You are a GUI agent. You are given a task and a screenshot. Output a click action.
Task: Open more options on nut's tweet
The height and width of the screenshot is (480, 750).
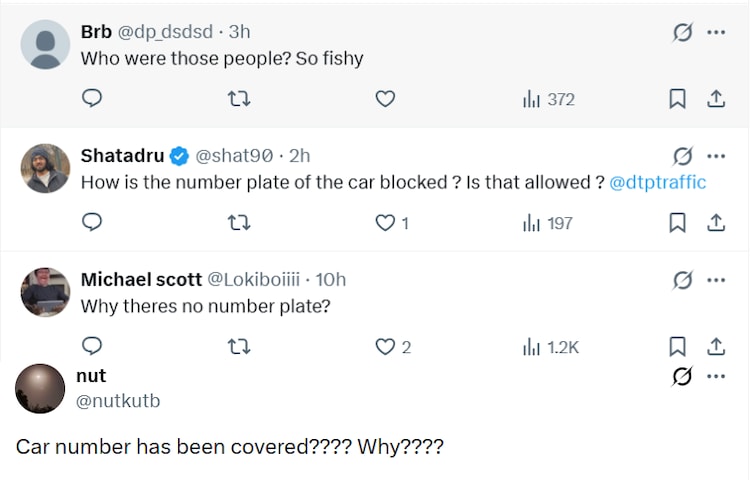click(x=716, y=376)
